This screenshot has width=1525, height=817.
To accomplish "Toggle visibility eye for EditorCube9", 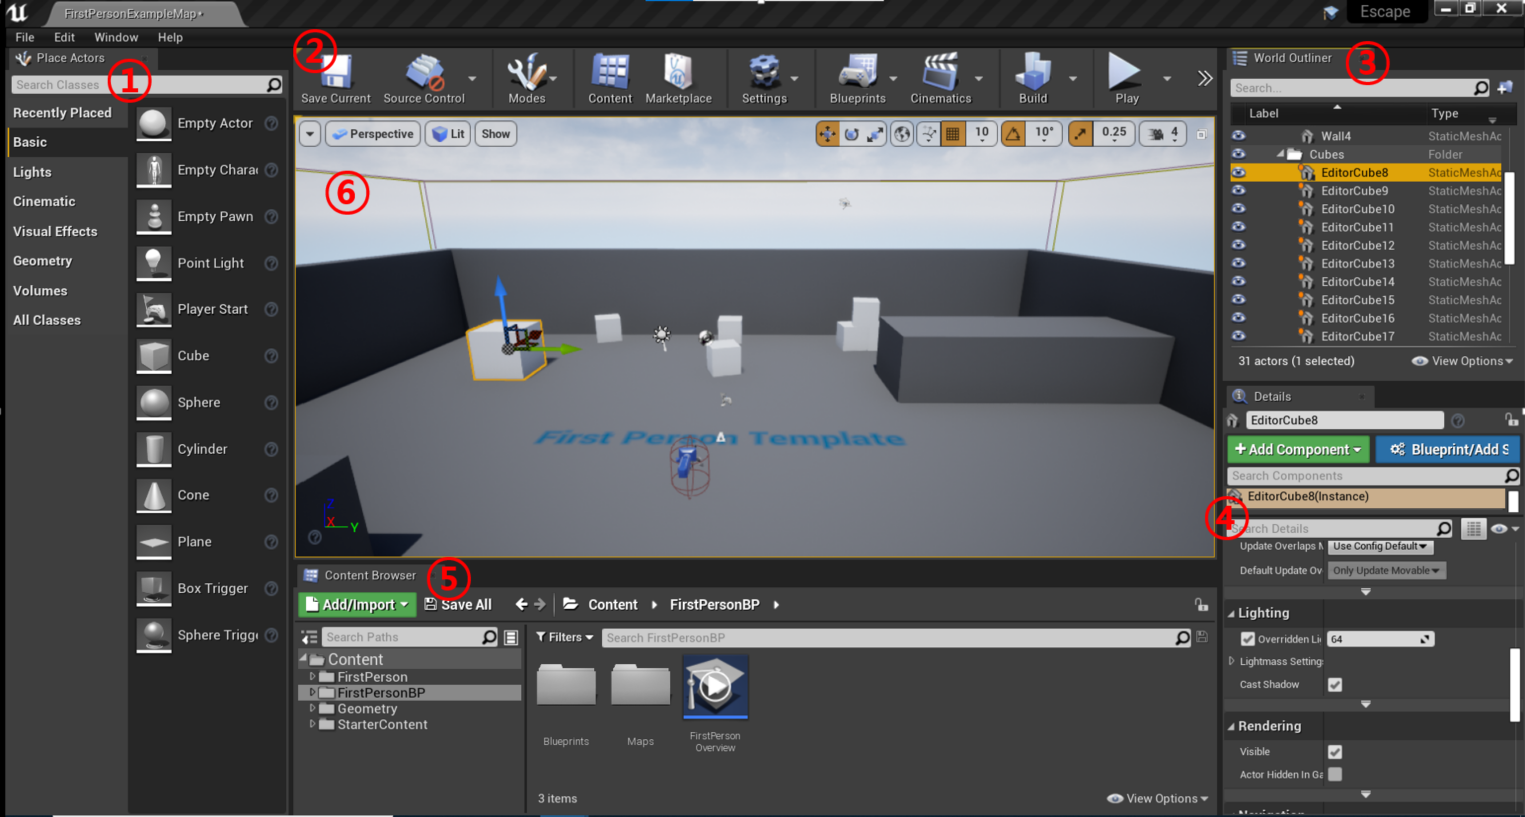I will tap(1238, 191).
